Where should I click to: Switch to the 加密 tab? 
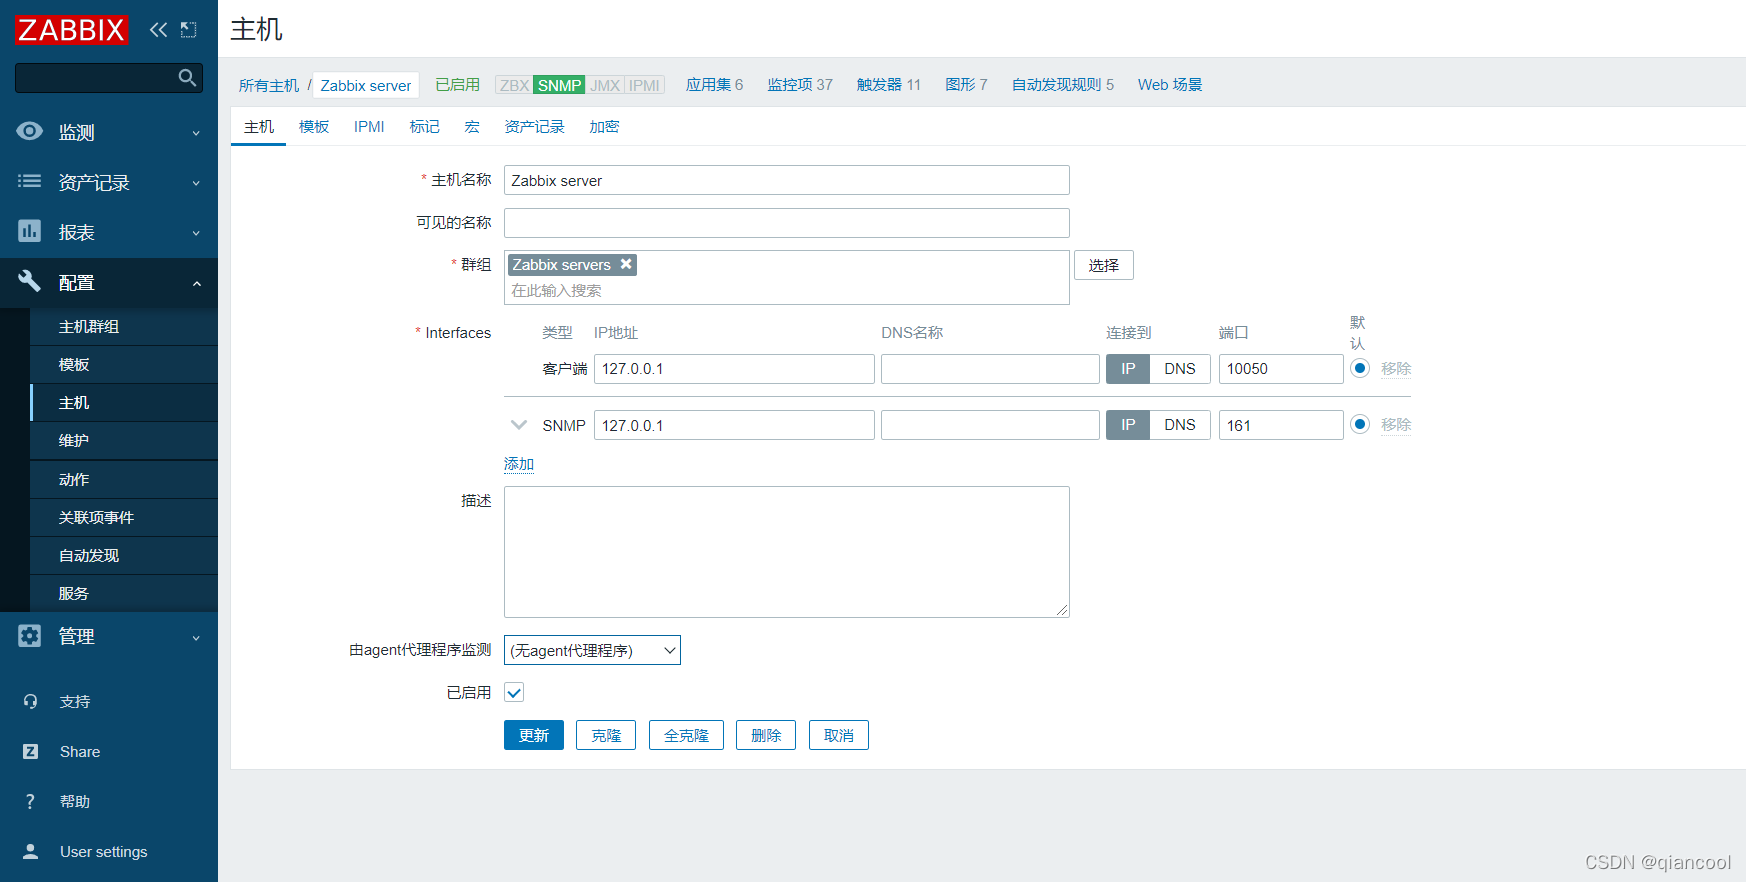[604, 127]
